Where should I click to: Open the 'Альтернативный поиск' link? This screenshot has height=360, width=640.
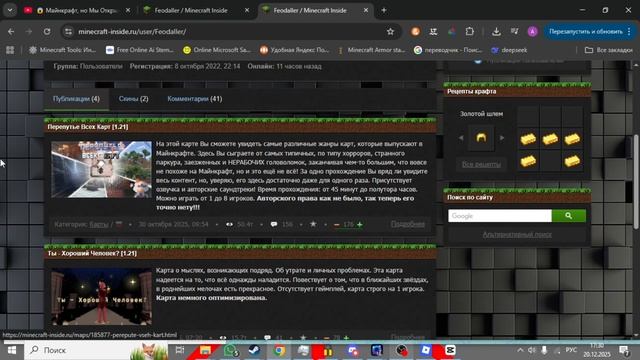click(517, 234)
